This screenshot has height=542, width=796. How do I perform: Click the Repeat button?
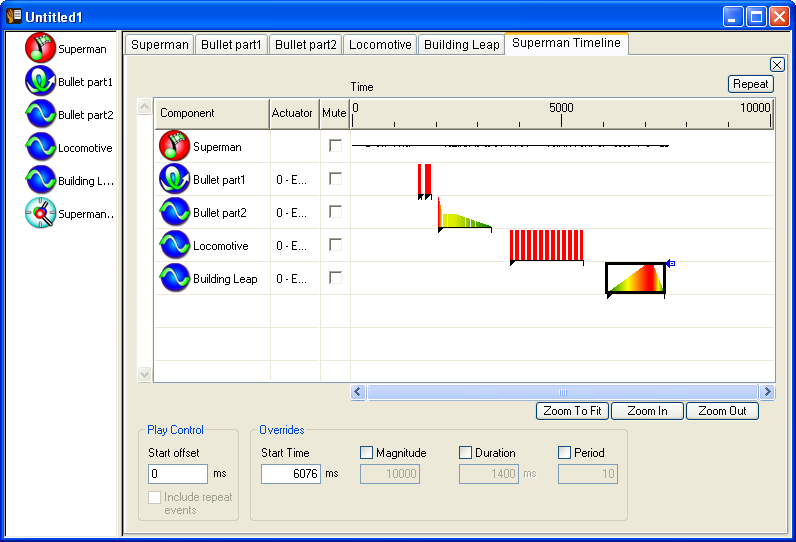tap(750, 84)
